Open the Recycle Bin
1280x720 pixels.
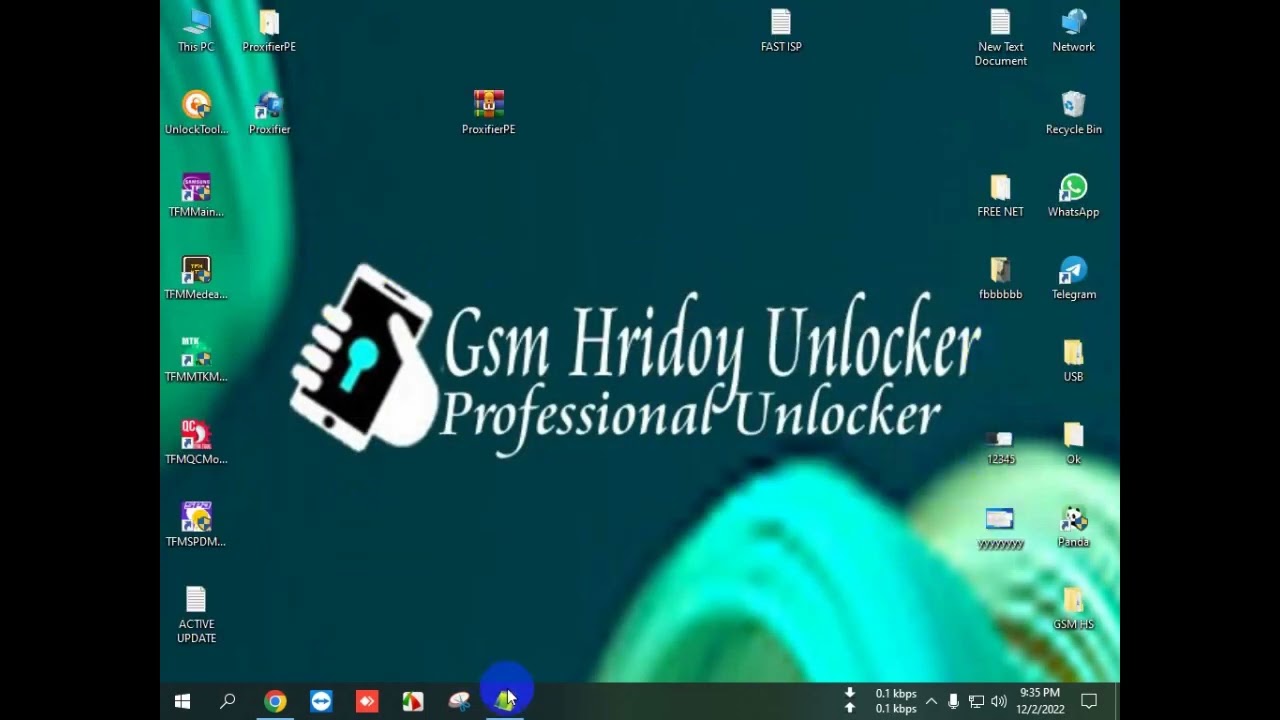1073,112
